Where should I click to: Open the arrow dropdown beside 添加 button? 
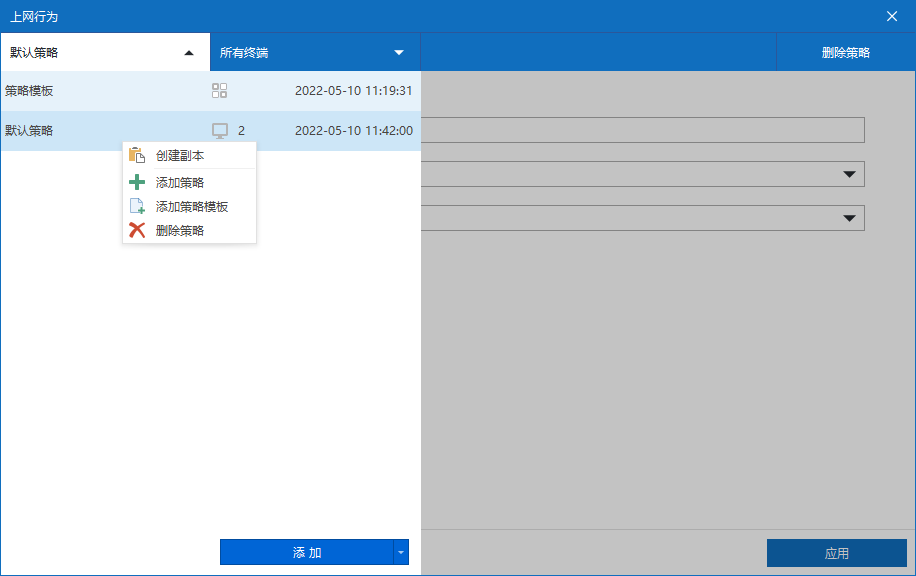coord(401,552)
